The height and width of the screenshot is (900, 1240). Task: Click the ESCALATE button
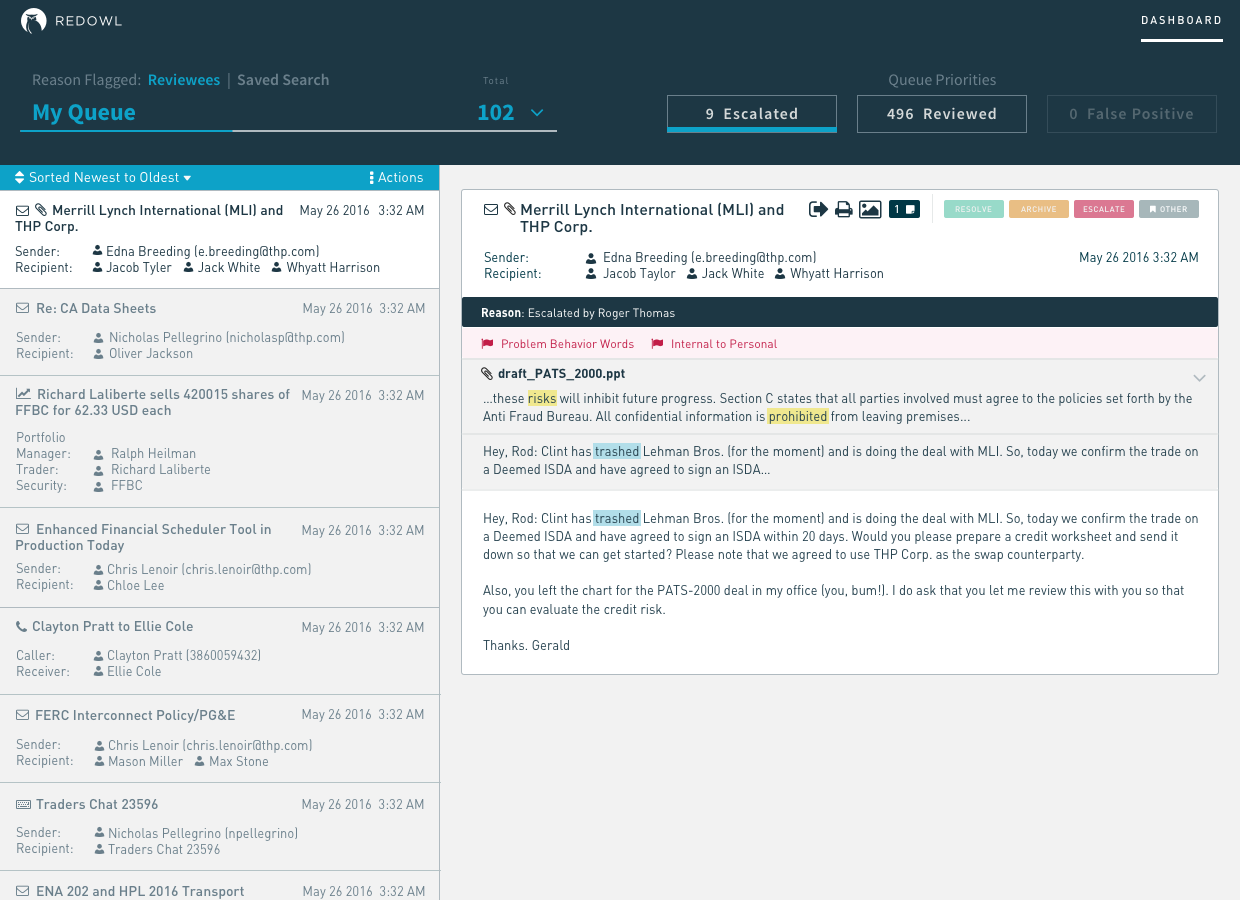coord(1103,209)
